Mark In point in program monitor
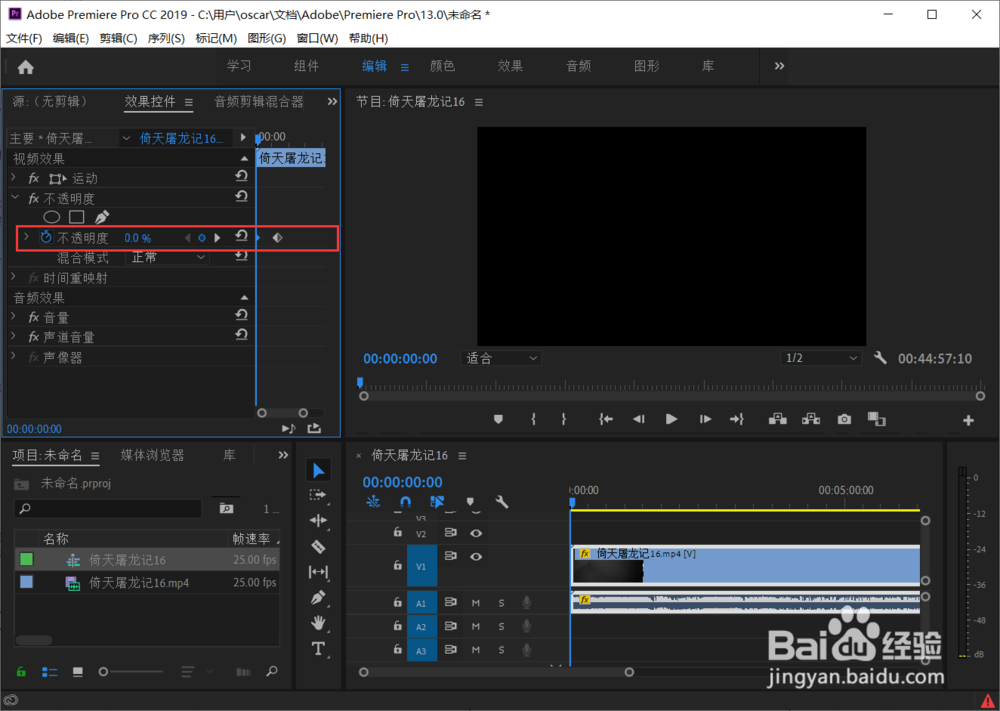The height and width of the screenshot is (711, 1000). click(533, 419)
